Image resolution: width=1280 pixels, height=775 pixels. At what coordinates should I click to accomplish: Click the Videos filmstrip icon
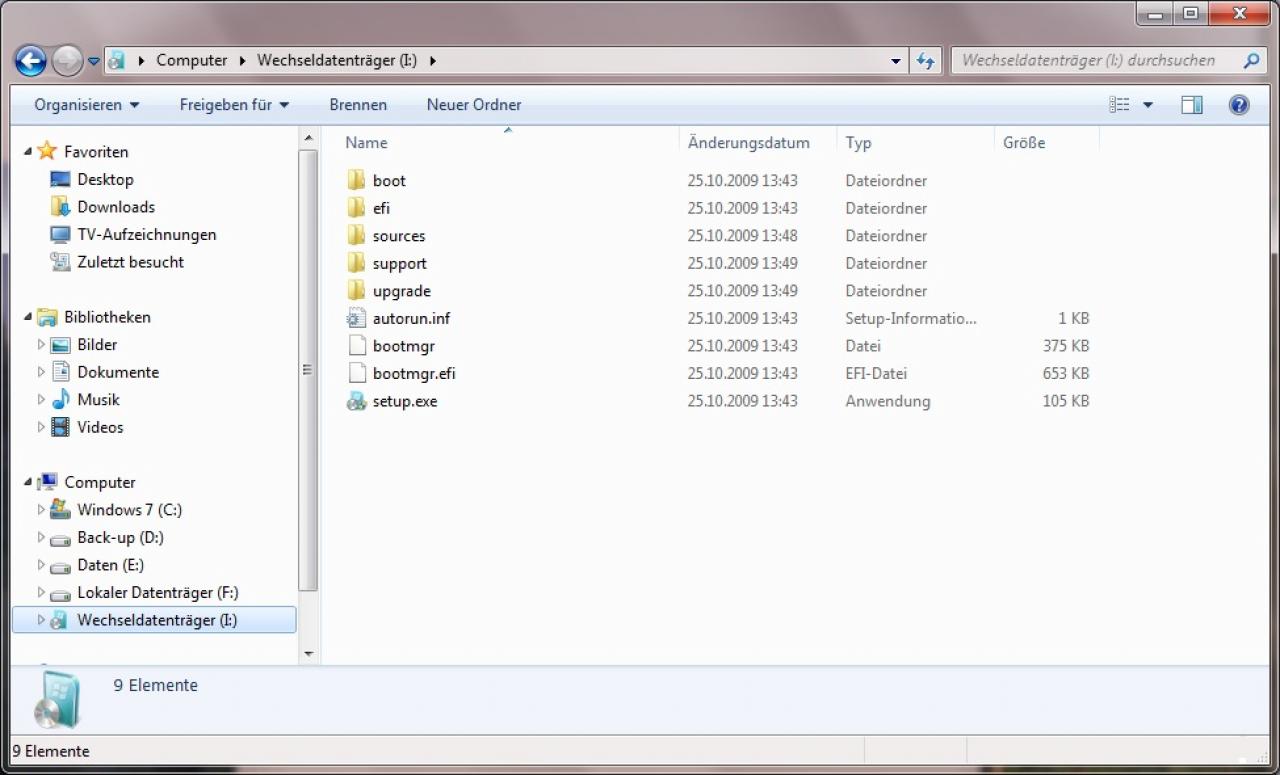pyautogui.click(x=60, y=427)
